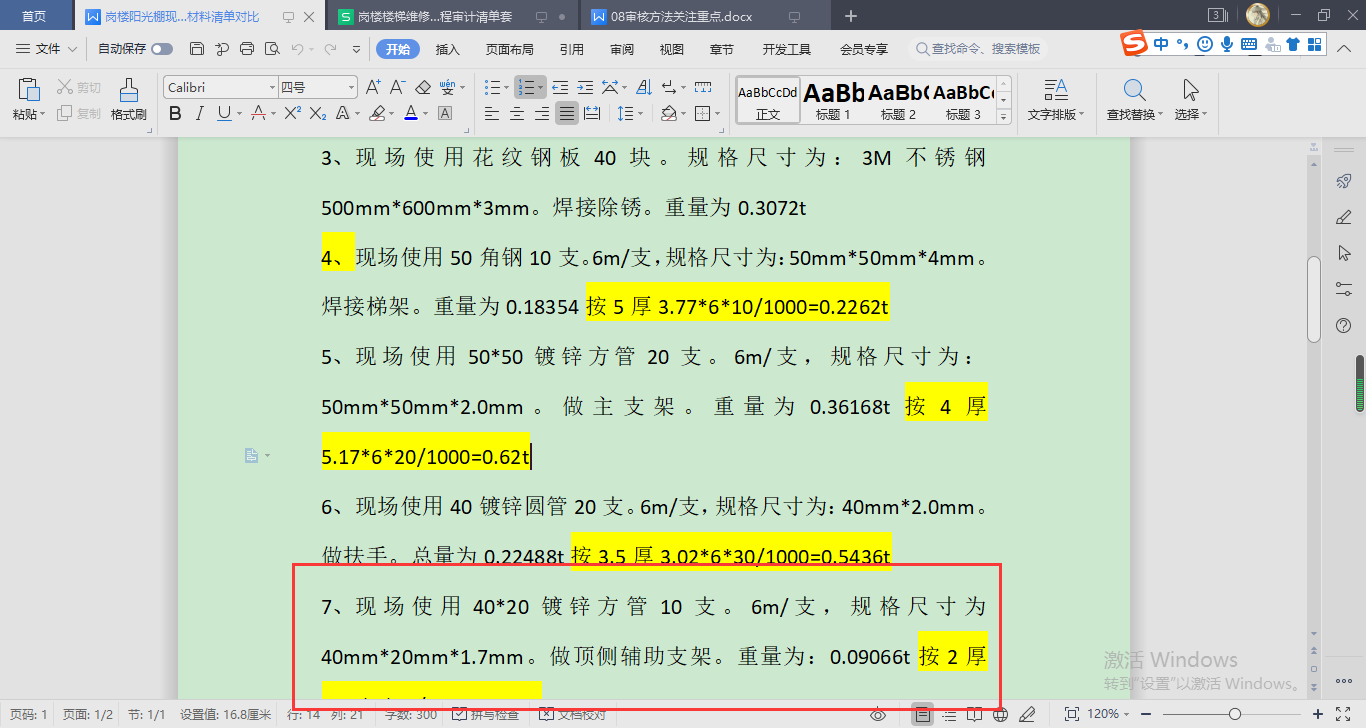This screenshot has height=728, width=1366.
Task: Open the font color dropdown arrow
Action: point(425,113)
